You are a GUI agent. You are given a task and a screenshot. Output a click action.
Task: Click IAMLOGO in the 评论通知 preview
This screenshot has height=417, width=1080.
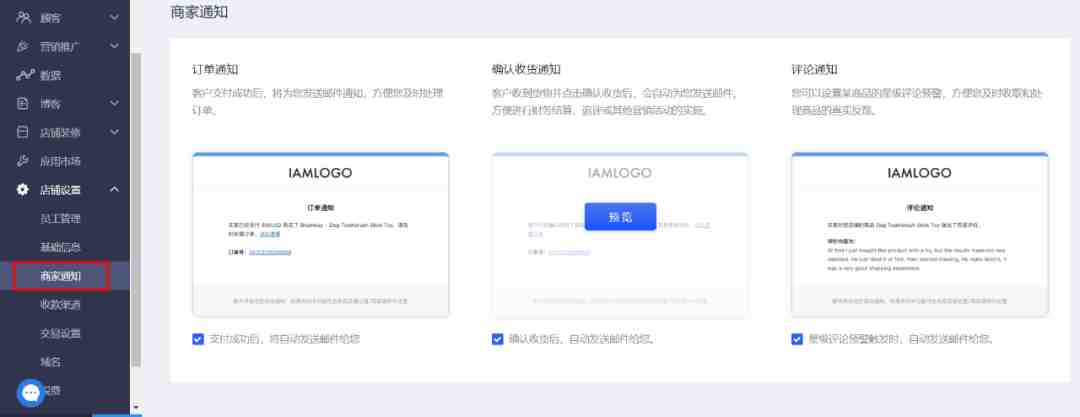point(920,173)
